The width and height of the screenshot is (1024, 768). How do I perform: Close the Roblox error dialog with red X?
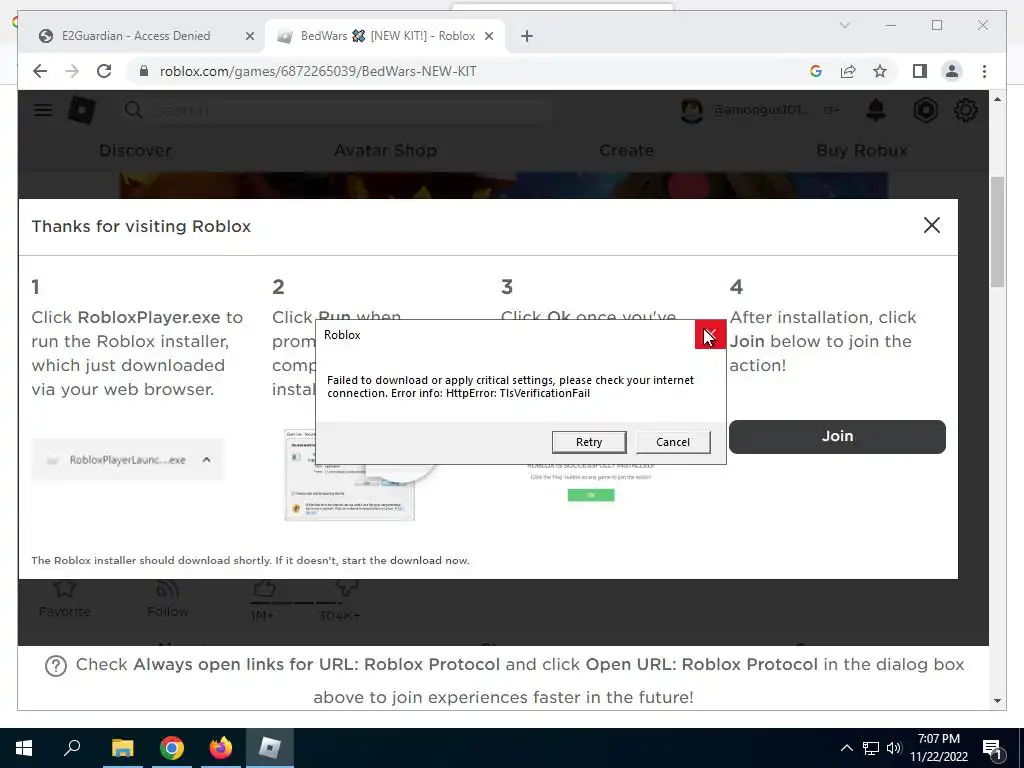710,334
